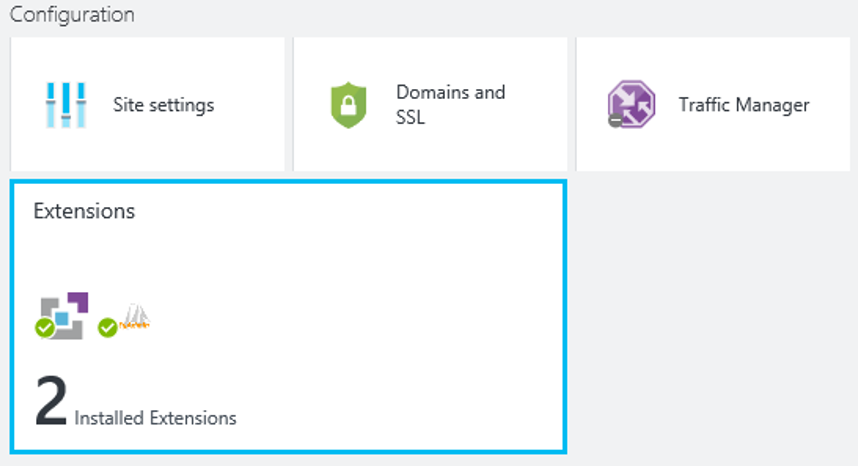Click the extension icon with orange text
858x466 pixels.
click(136, 318)
